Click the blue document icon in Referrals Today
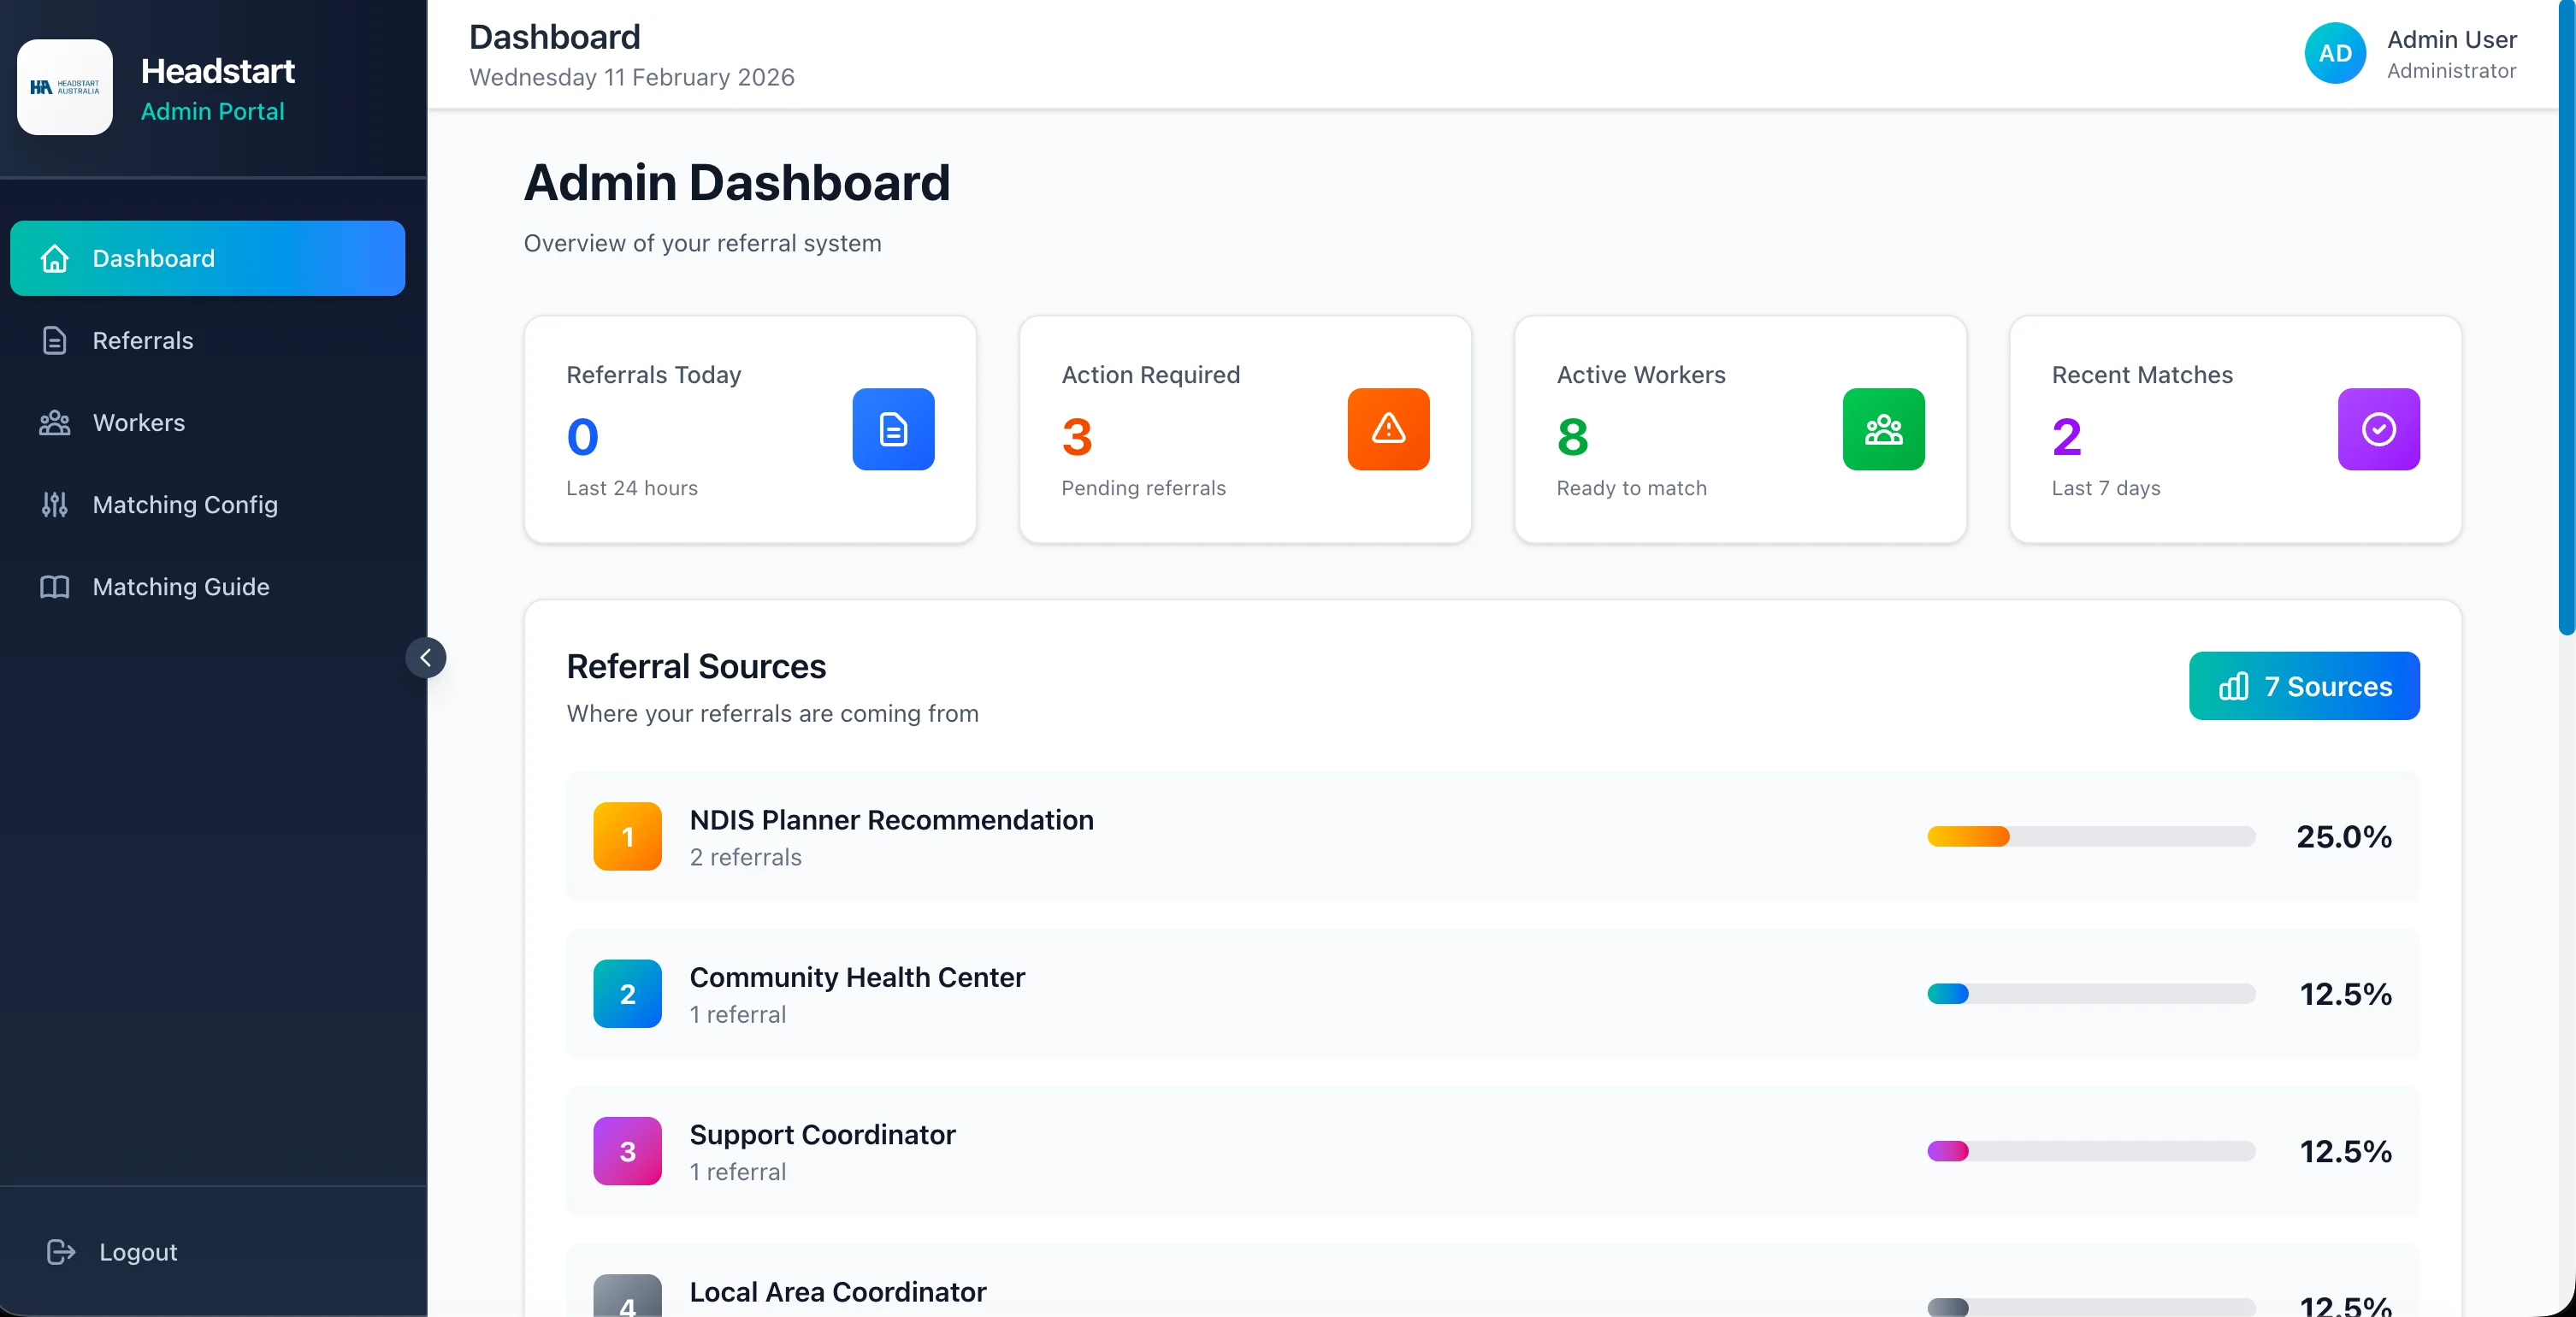The height and width of the screenshot is (1317, 2576). point(893,429)
